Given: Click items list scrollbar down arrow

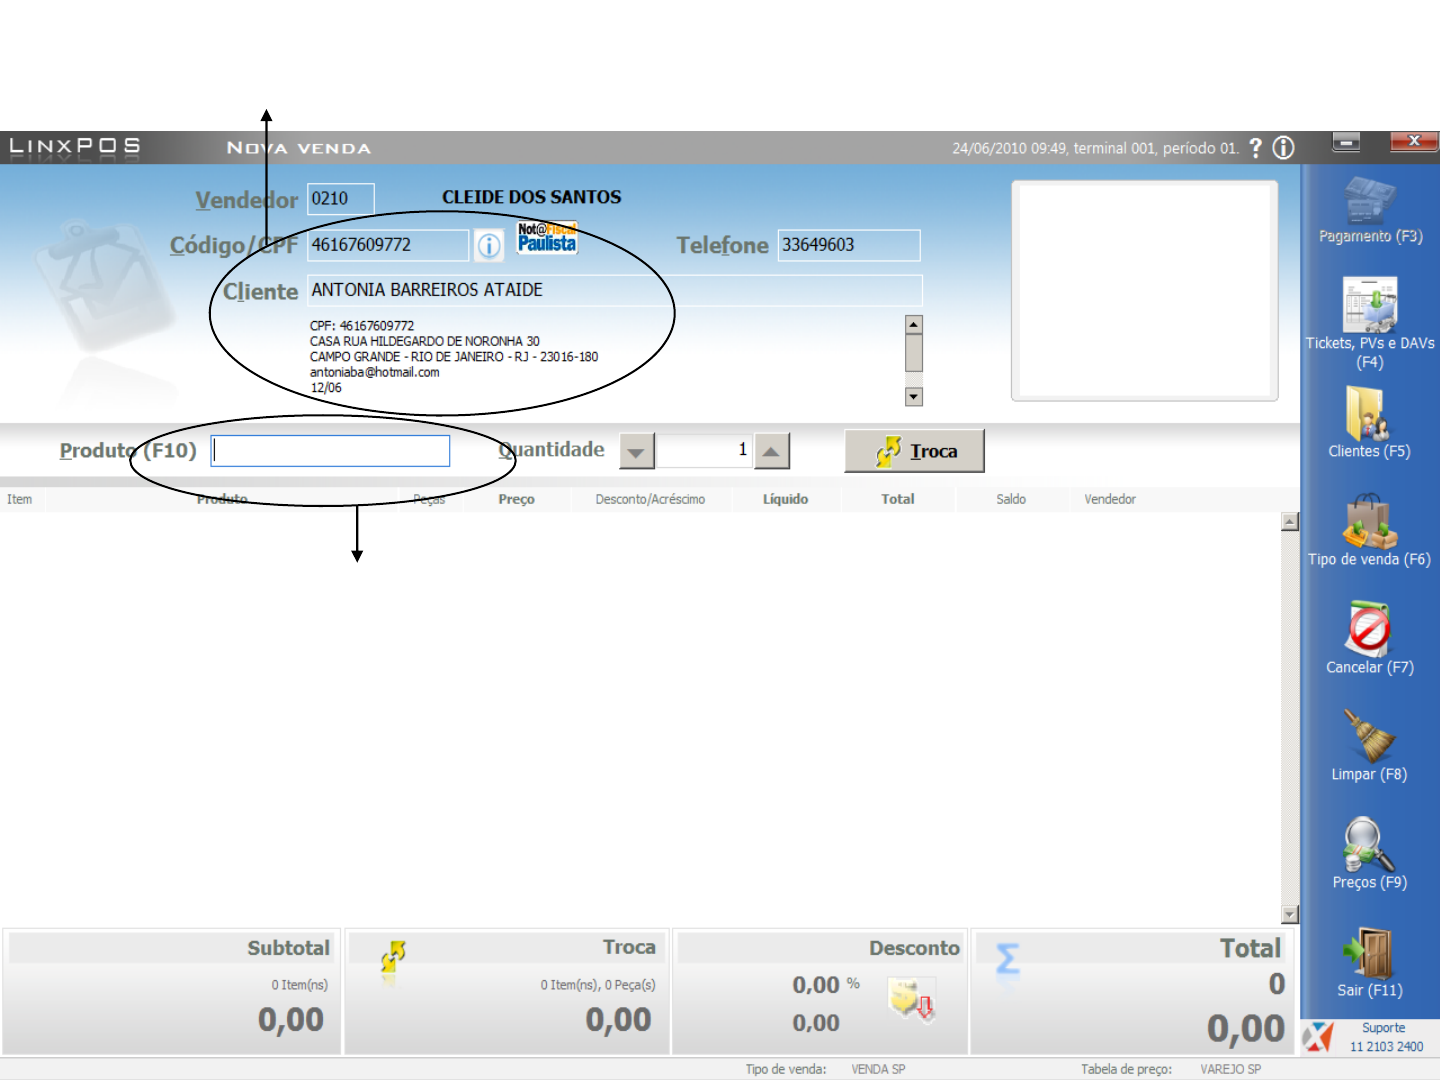Looking at the screenshot, I should (x=1290, y=914).
